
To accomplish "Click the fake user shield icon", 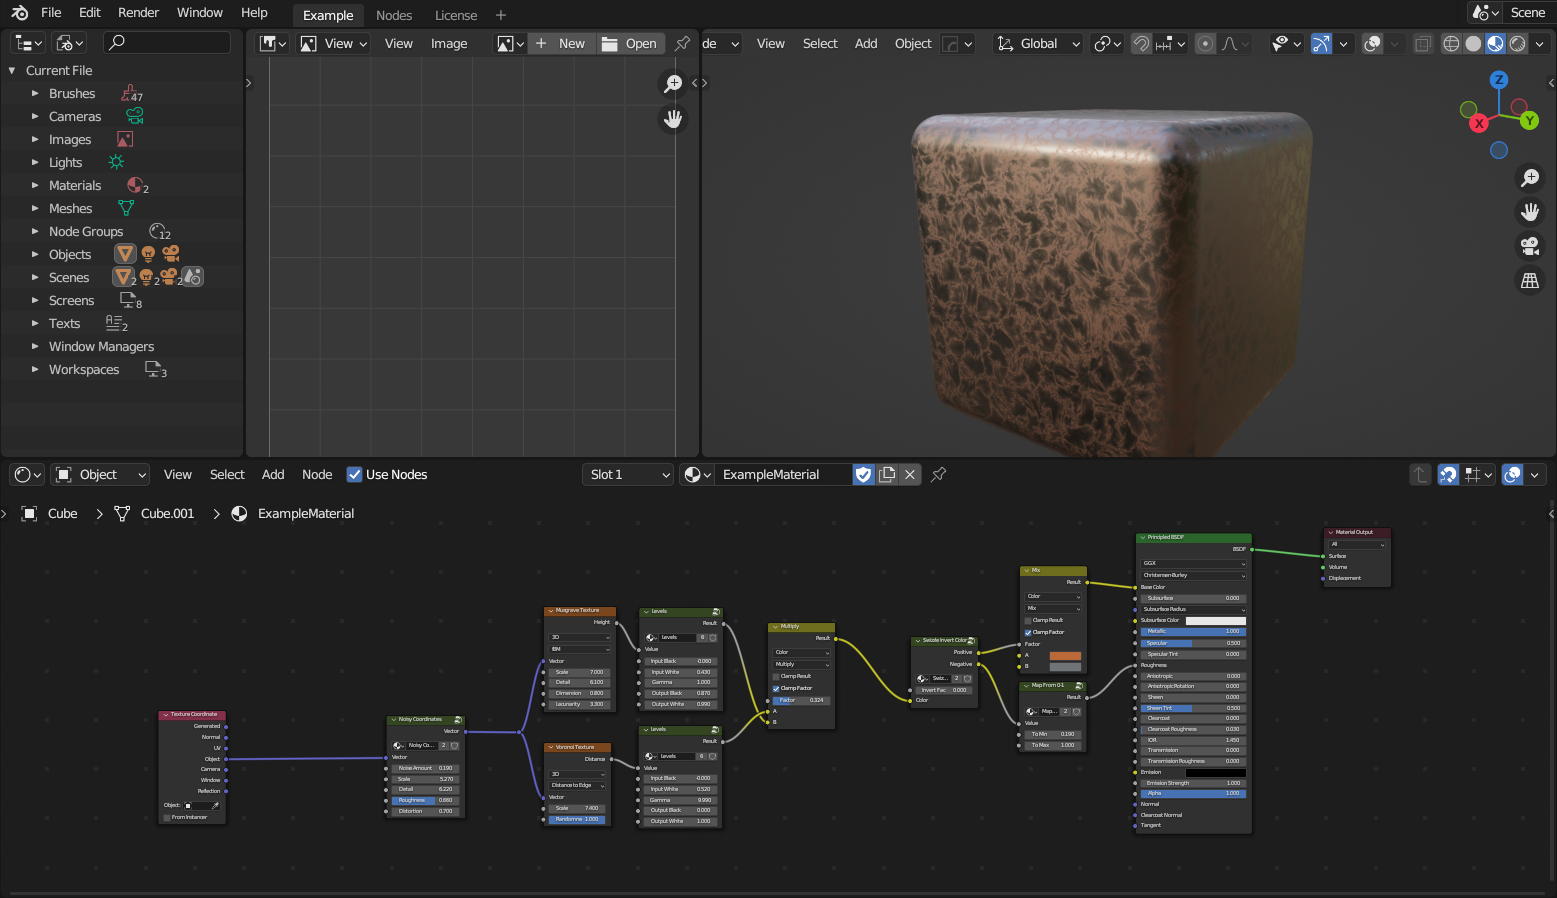I will (863, 475).
